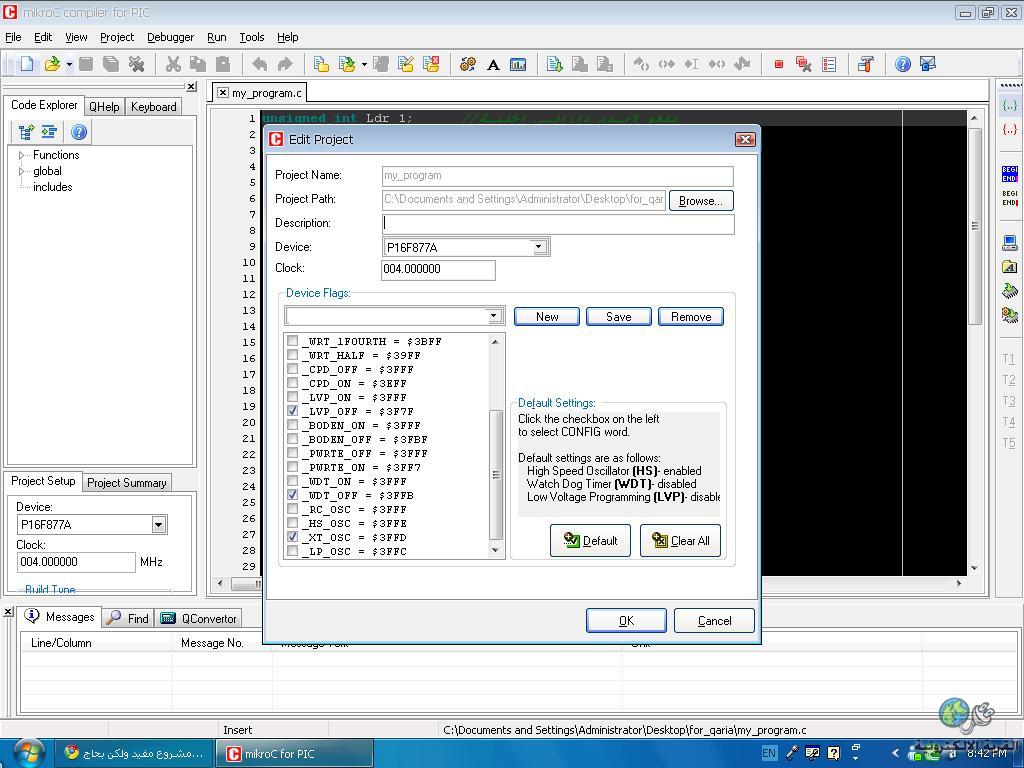Open the Tools menu
1024x768 pixels.
tap(251, 37)
